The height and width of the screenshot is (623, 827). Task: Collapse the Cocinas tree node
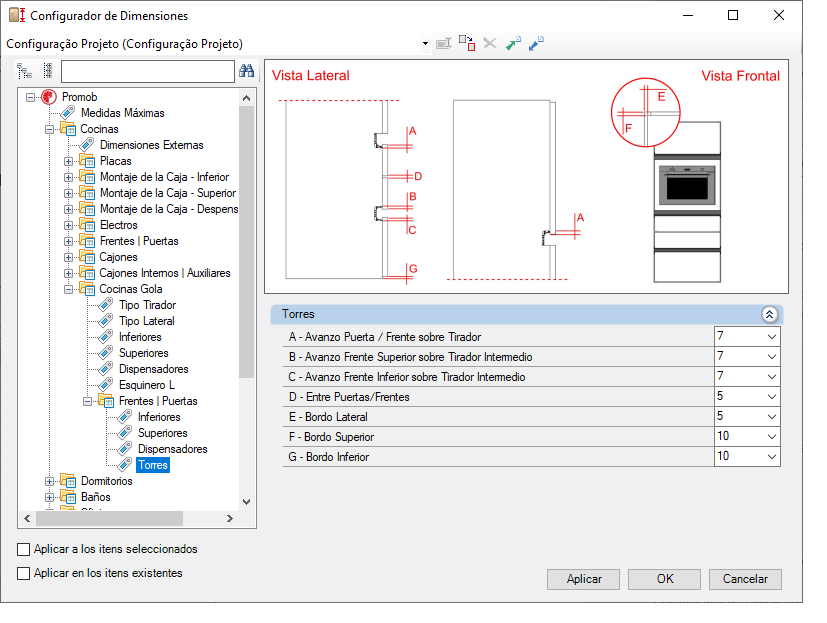pyautogui.click(x=50, y=129)
